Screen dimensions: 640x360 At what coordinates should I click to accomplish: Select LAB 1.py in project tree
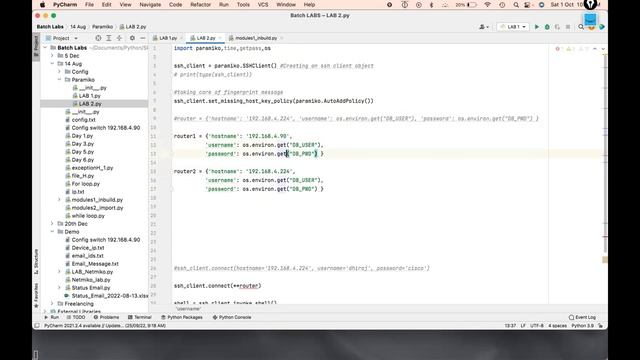coord(90,96)
